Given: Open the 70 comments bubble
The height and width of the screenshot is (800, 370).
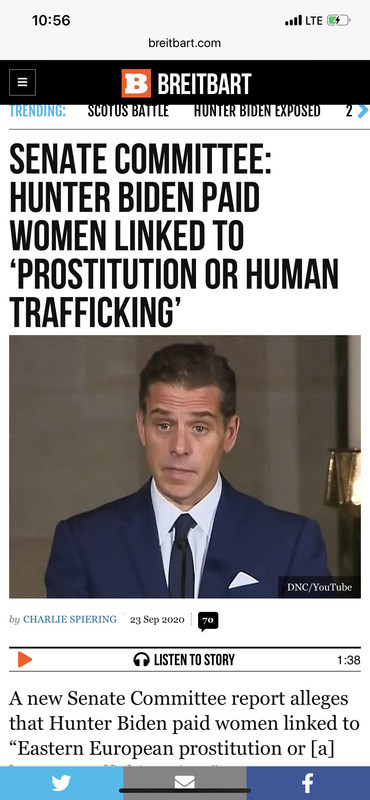Looking at the screenshot, I should 208,620.
